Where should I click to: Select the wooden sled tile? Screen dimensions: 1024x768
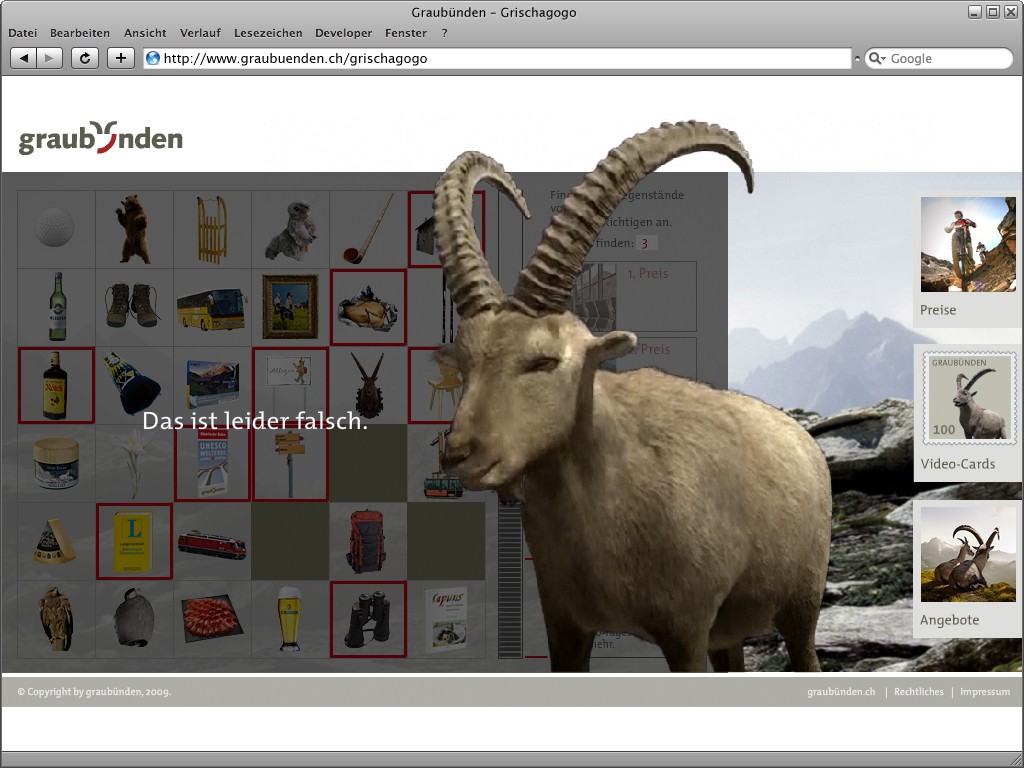(x=212, y=229)
